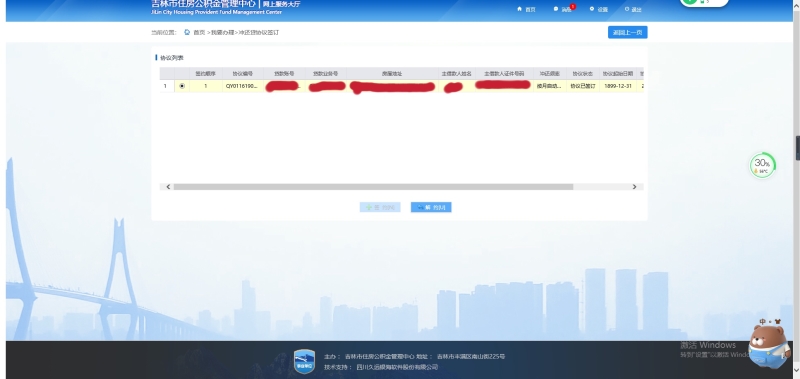This screenshot has width=800, height=379.
Task: Click the 协议状态 column header
Action: [583, 74]
